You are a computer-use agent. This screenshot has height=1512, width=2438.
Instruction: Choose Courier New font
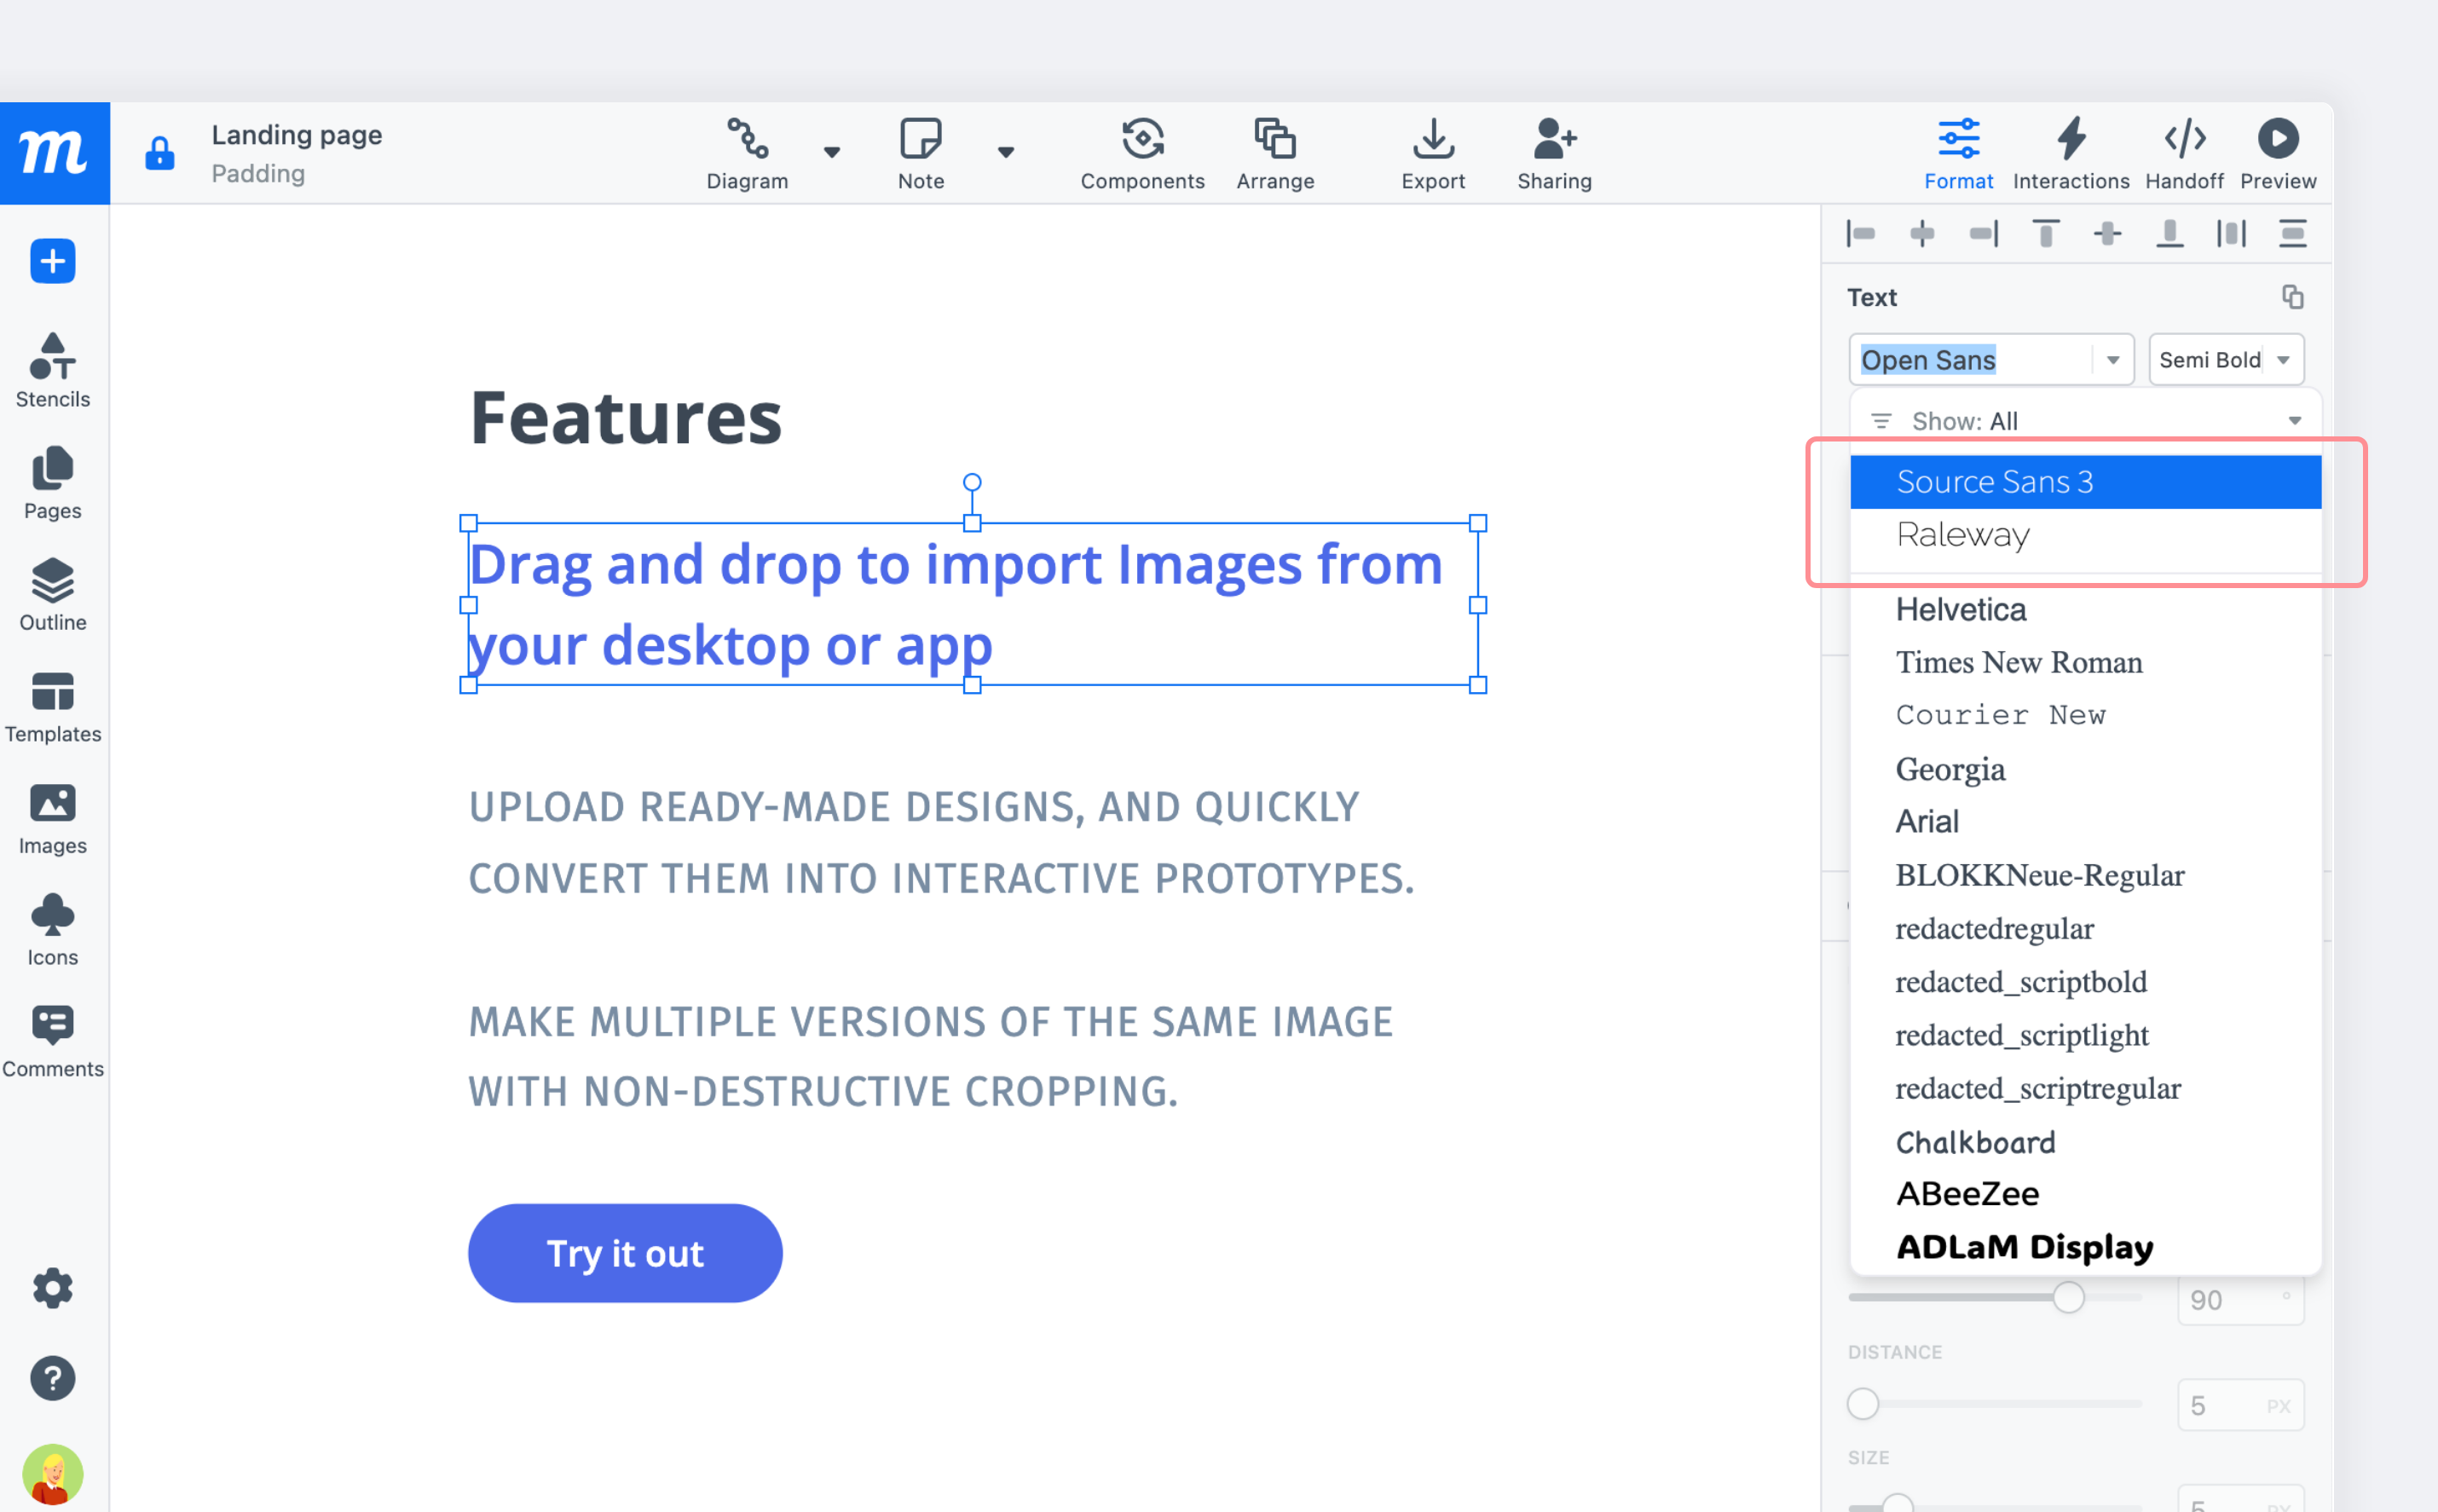(2086, 715)
